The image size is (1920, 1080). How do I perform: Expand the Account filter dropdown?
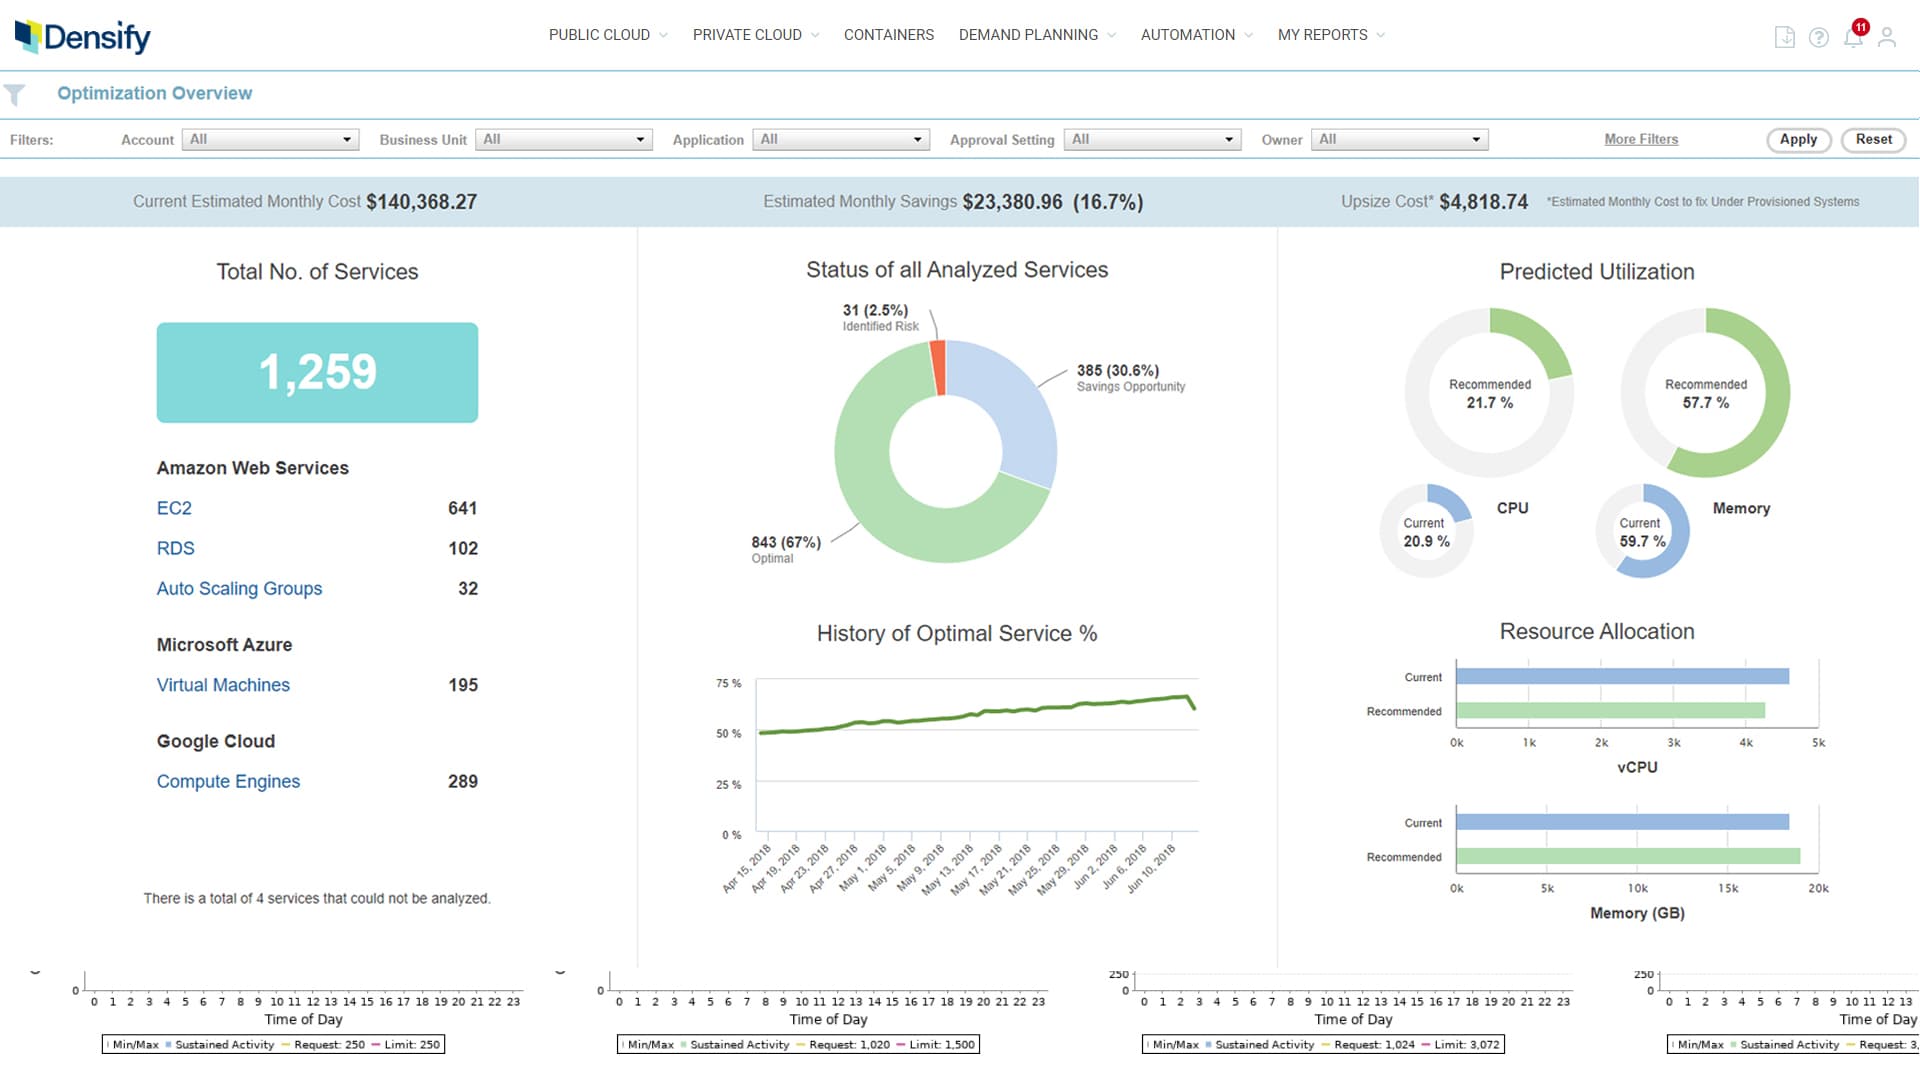coord(270,140)
